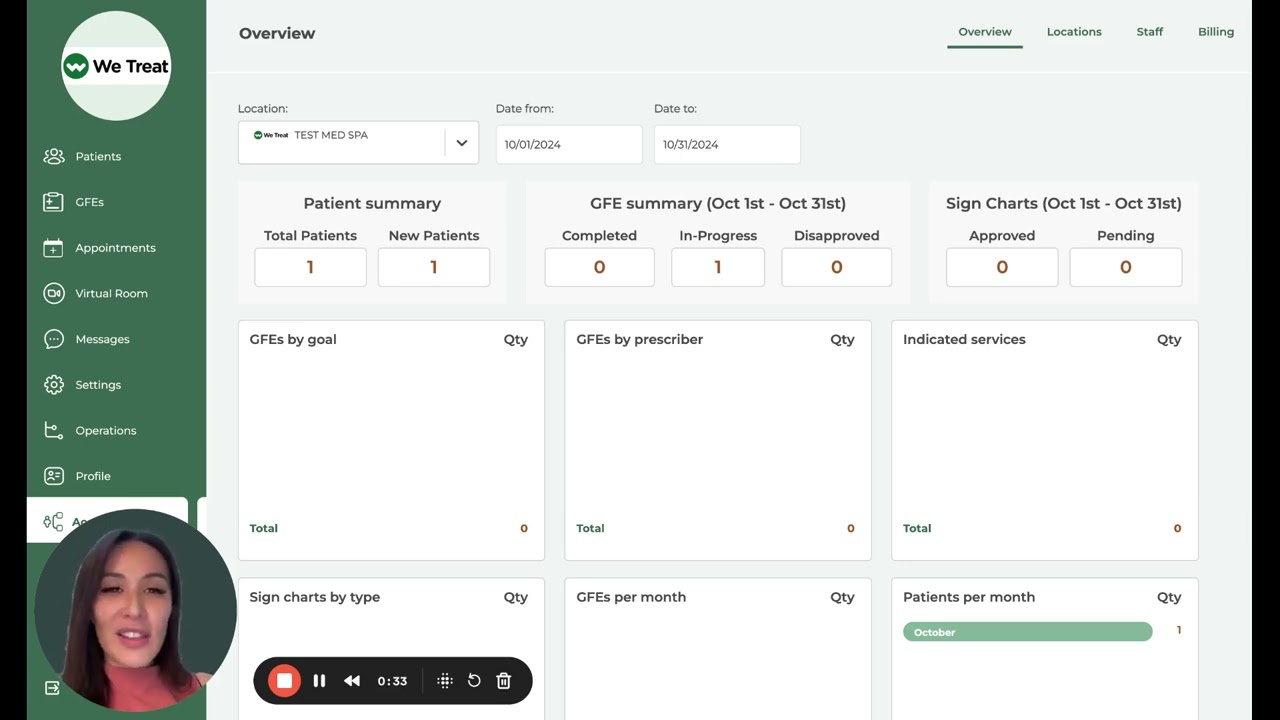Open the Appointments calendar icon

pos(54,248)
